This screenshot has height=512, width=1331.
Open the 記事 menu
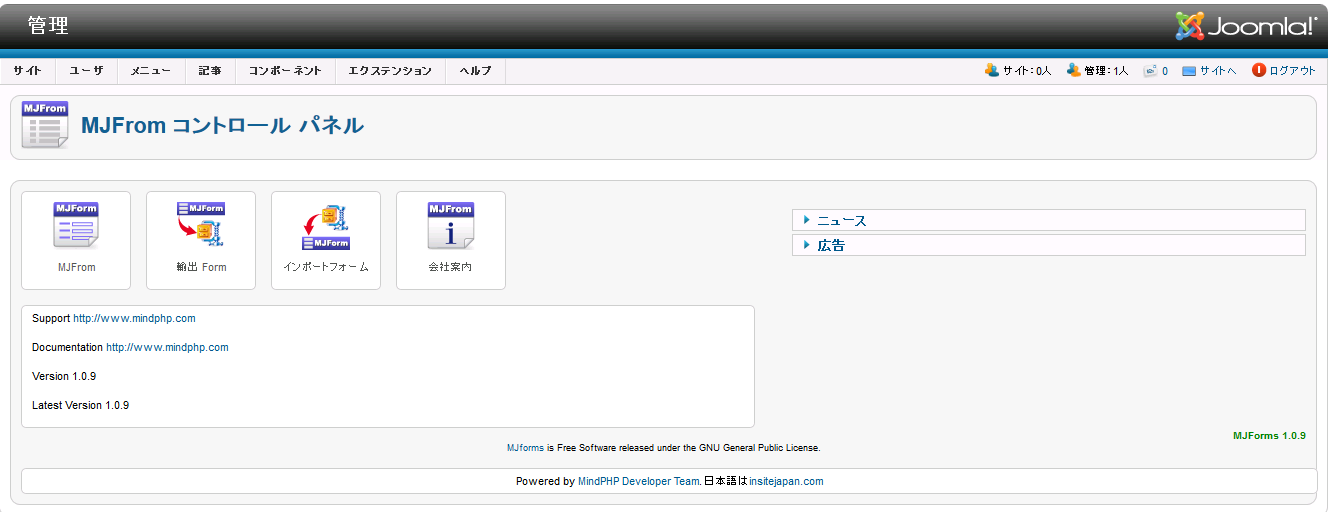210,71
